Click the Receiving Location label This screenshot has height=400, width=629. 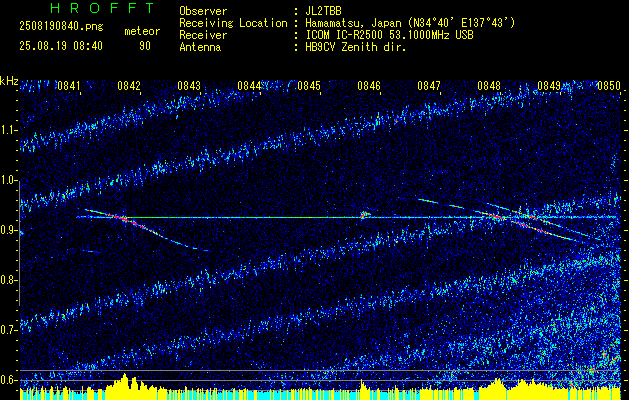[x=233, y=23]
